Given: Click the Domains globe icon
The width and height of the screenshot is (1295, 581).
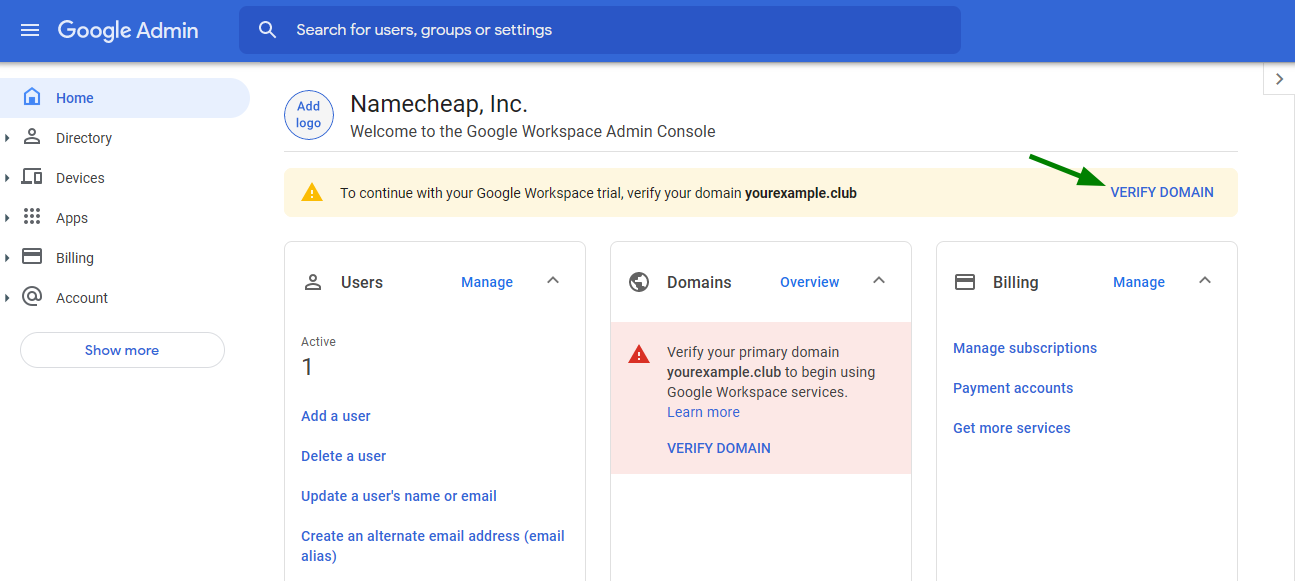Looking at the screenshot, I should pyautogui.click(x=639, y=282).
